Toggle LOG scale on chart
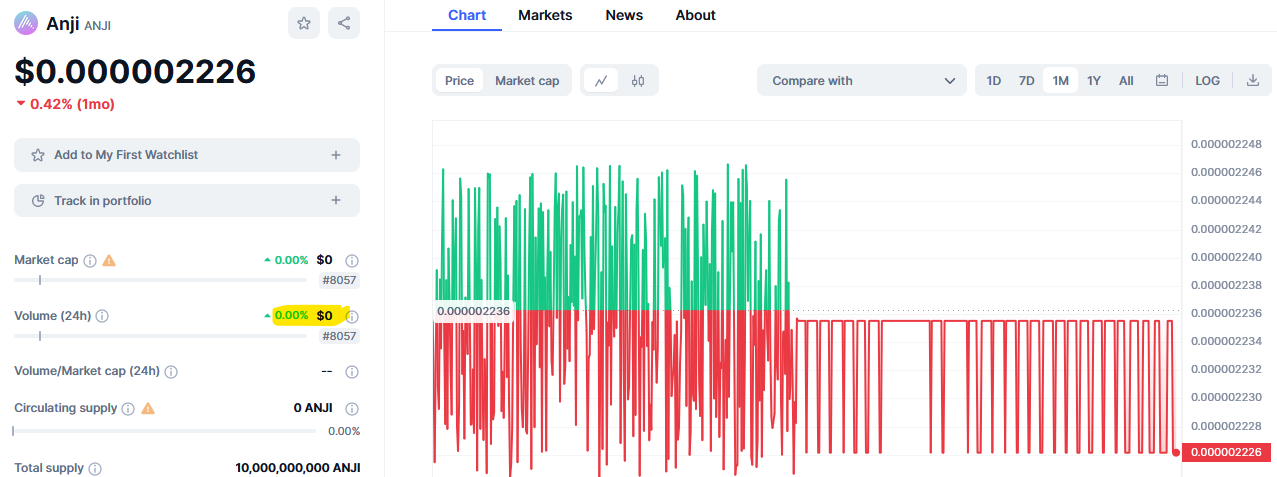 tap(1208, 81)
